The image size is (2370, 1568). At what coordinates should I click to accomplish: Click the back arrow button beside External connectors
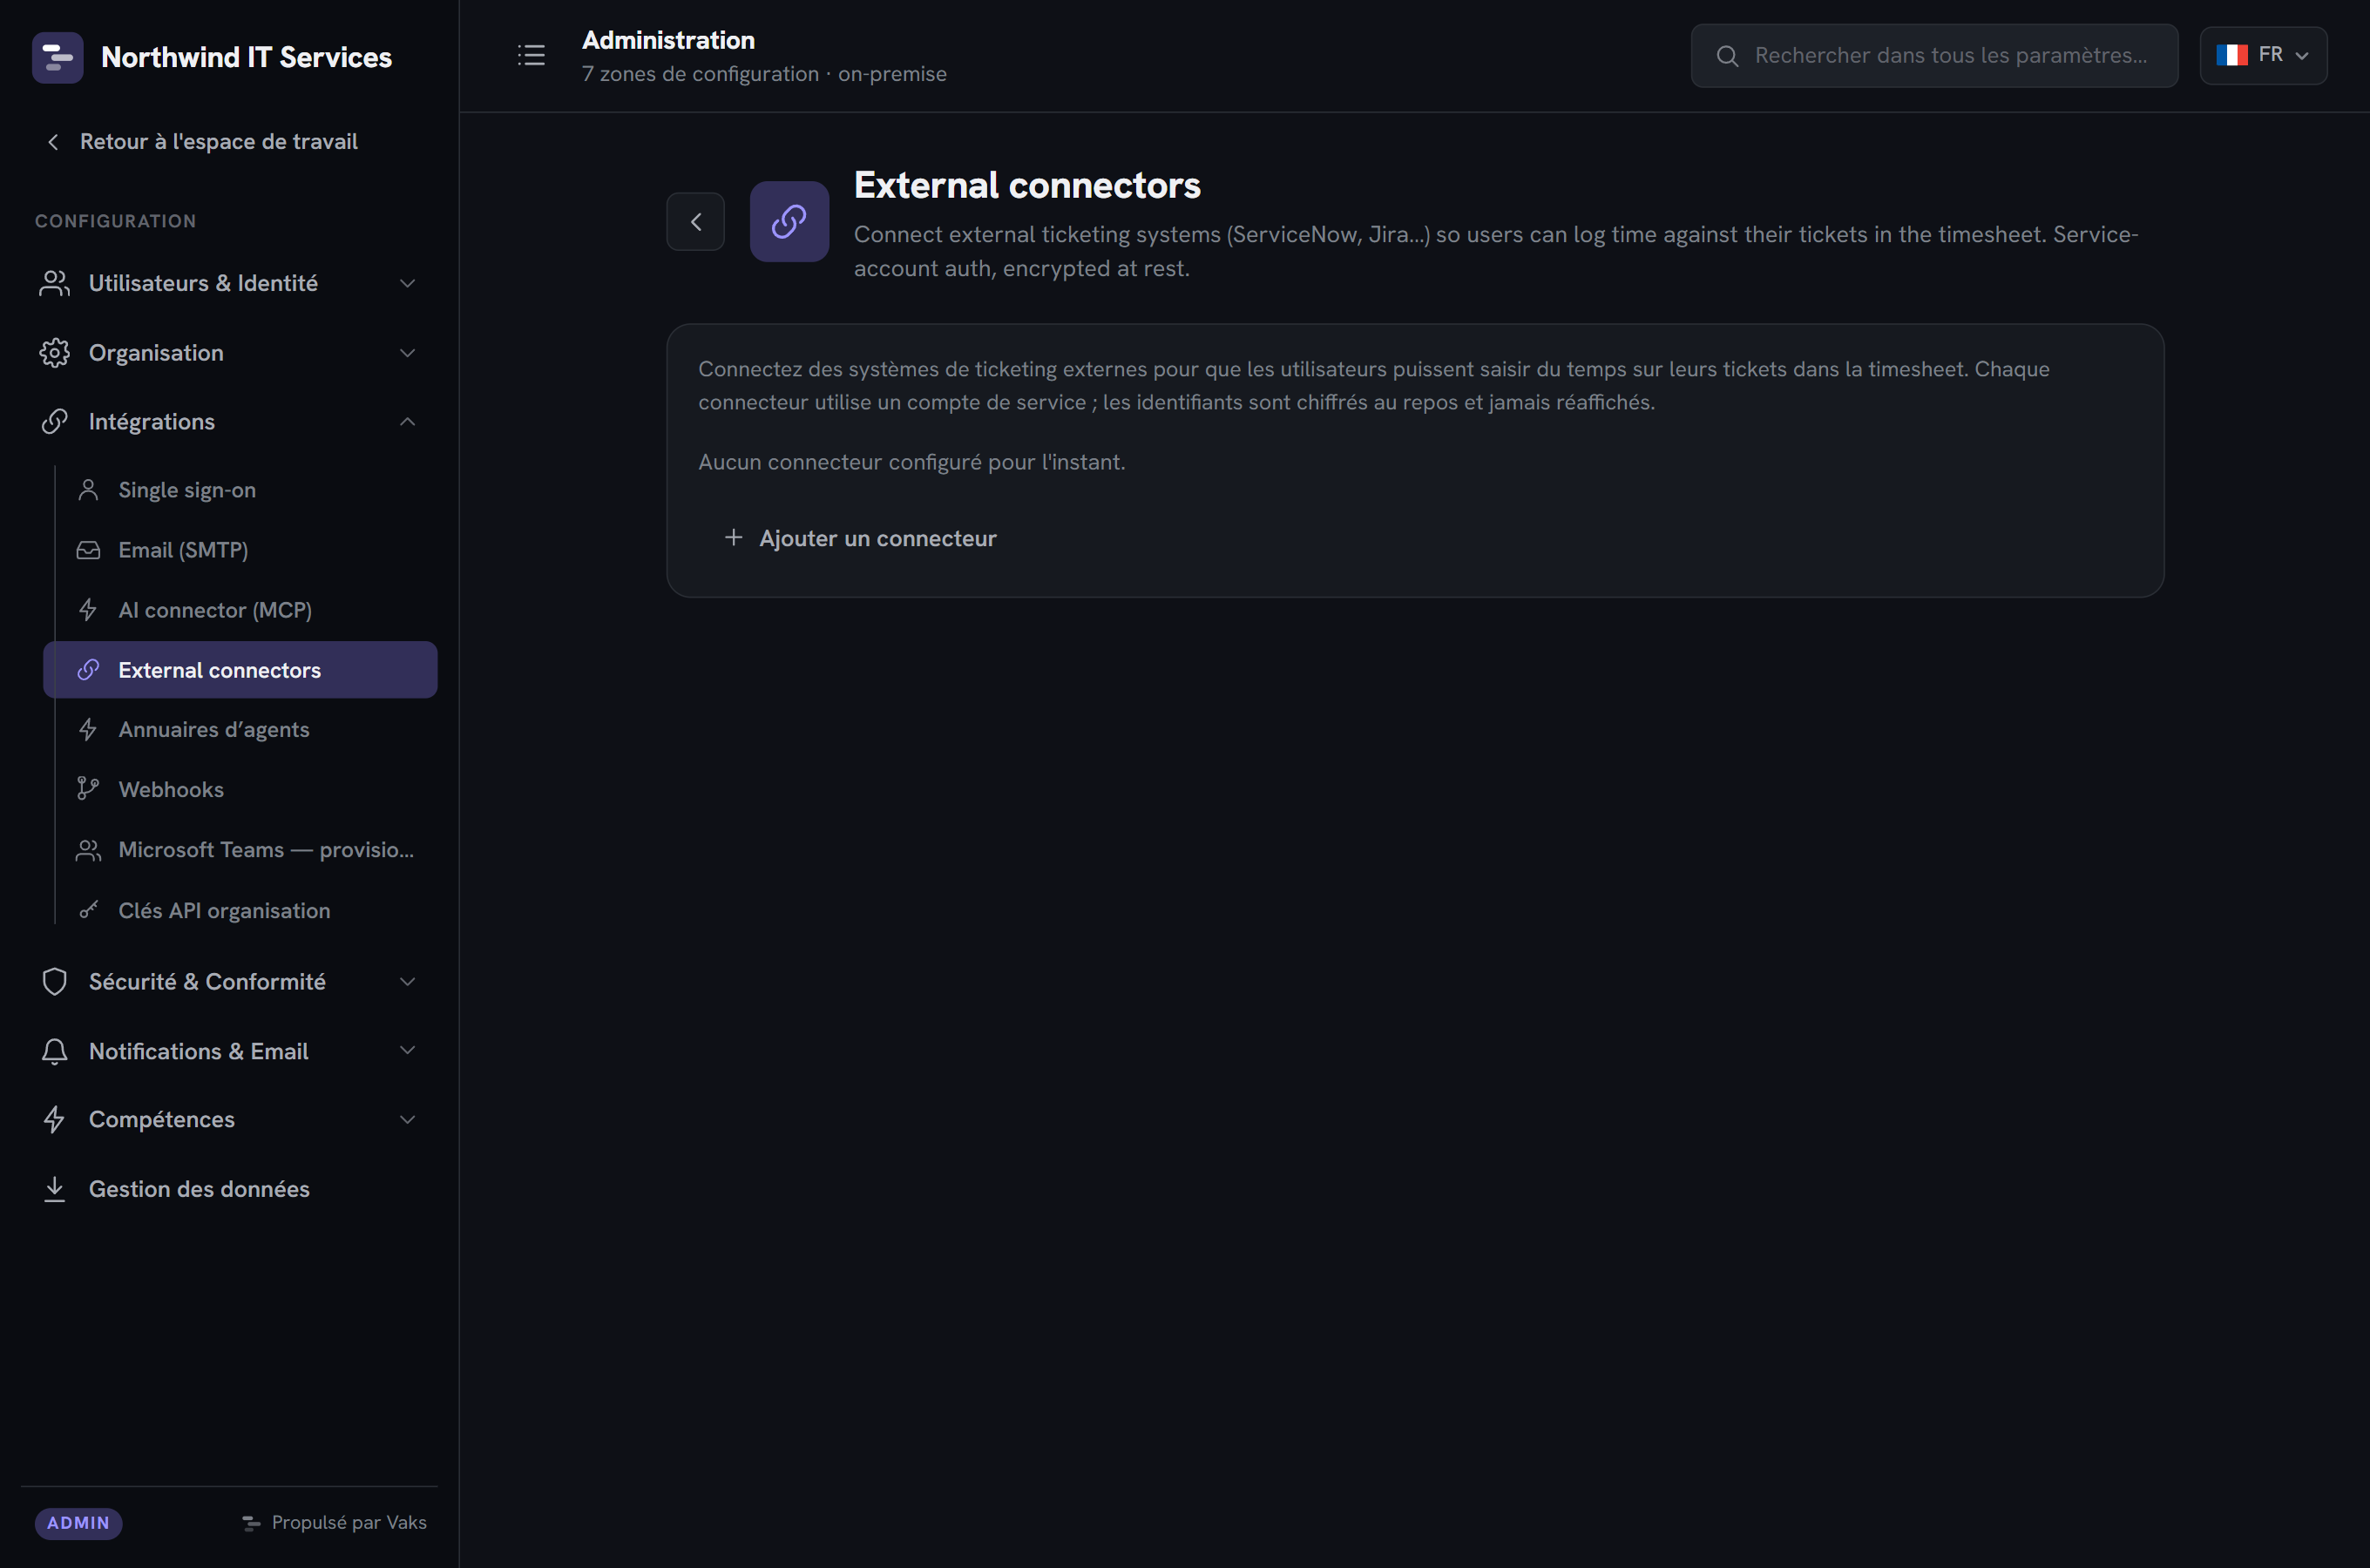[x=695, y=221]
